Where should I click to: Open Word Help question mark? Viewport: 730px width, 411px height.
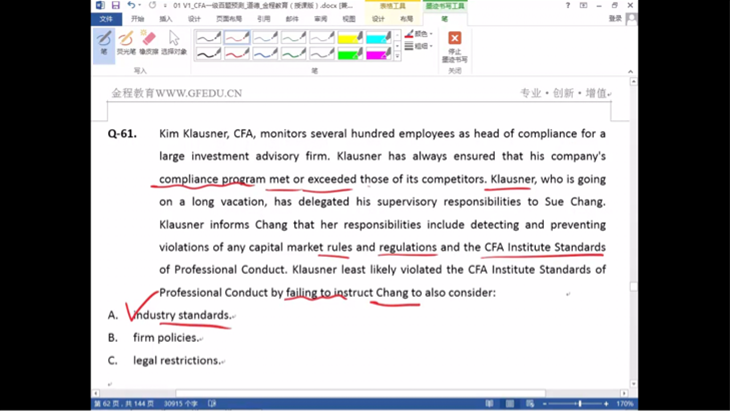pos(568,5)
